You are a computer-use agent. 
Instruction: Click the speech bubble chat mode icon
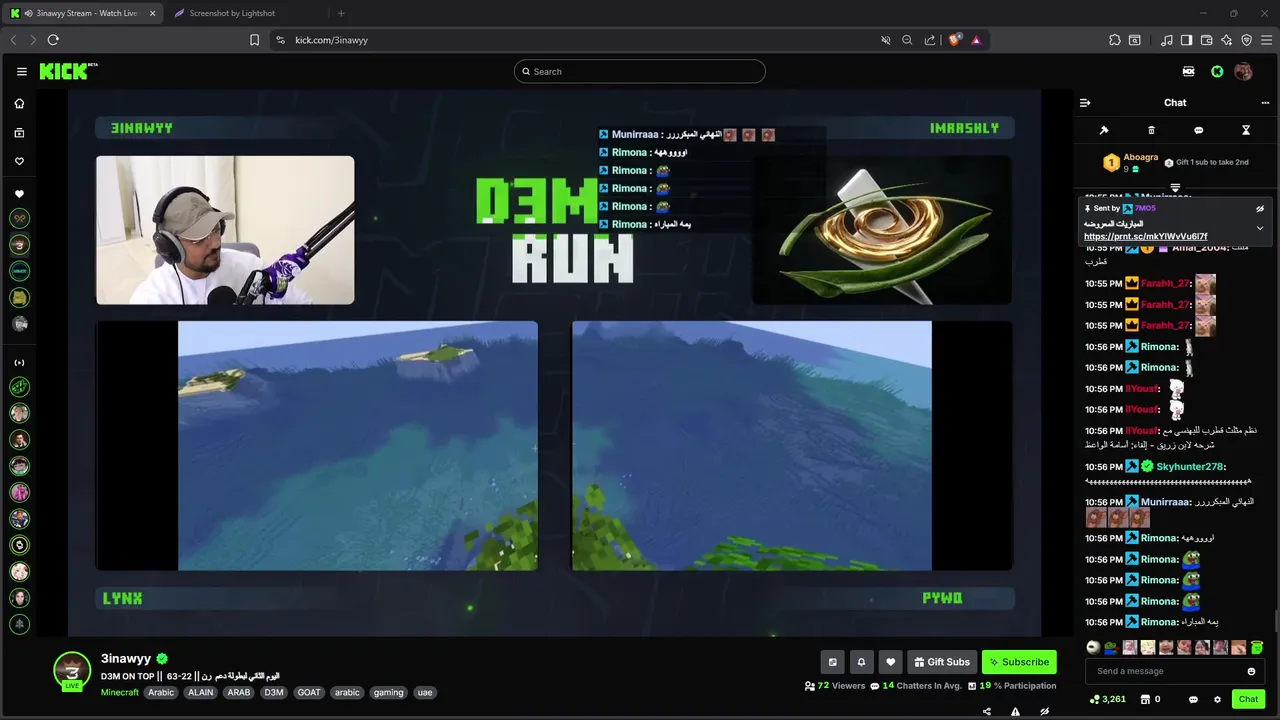pyautogui.click(x=1198, y=130)
